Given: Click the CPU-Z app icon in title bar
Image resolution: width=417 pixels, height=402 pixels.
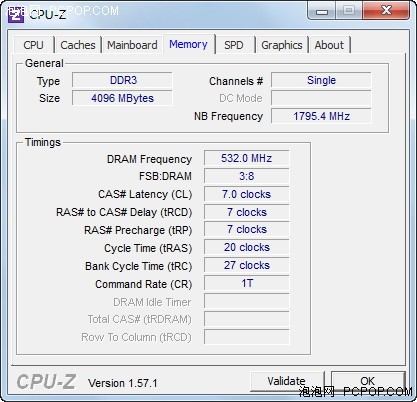Looking at the screenshot, I should point(15,14).
